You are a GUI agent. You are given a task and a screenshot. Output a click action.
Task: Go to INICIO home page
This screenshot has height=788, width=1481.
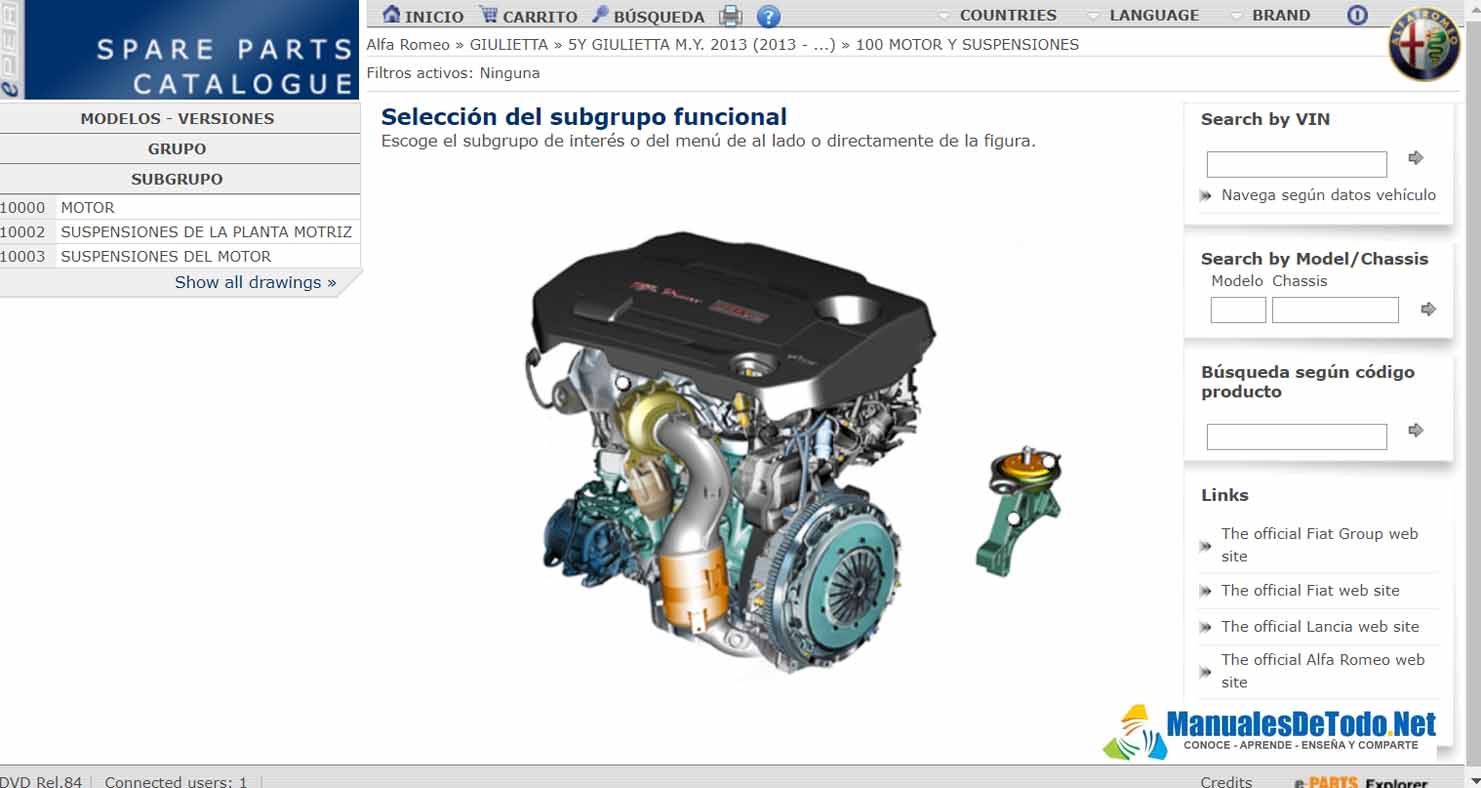[423, 16]
